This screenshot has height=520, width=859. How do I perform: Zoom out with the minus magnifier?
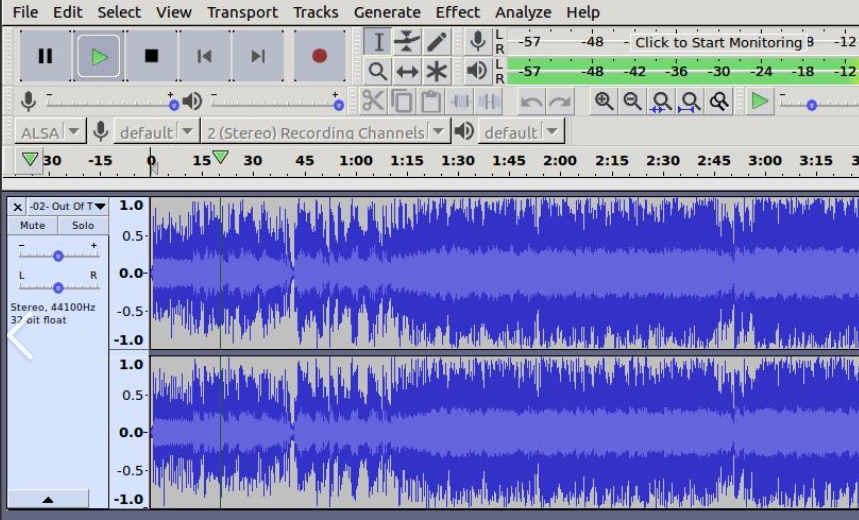(x=633, y=101)
